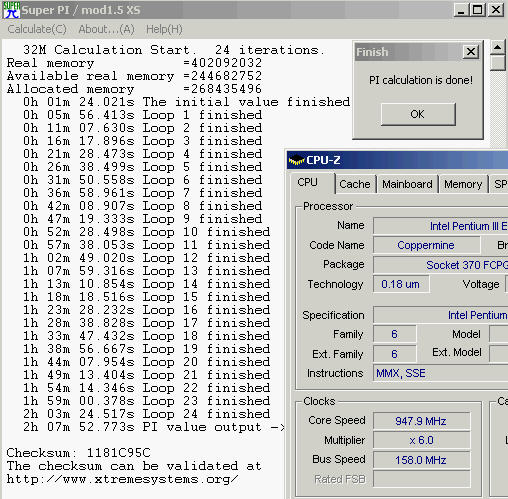The width and height of the screenshot is (508, 499).
Task: Open the Calculate(C) menu
Action: coord(37,29)
